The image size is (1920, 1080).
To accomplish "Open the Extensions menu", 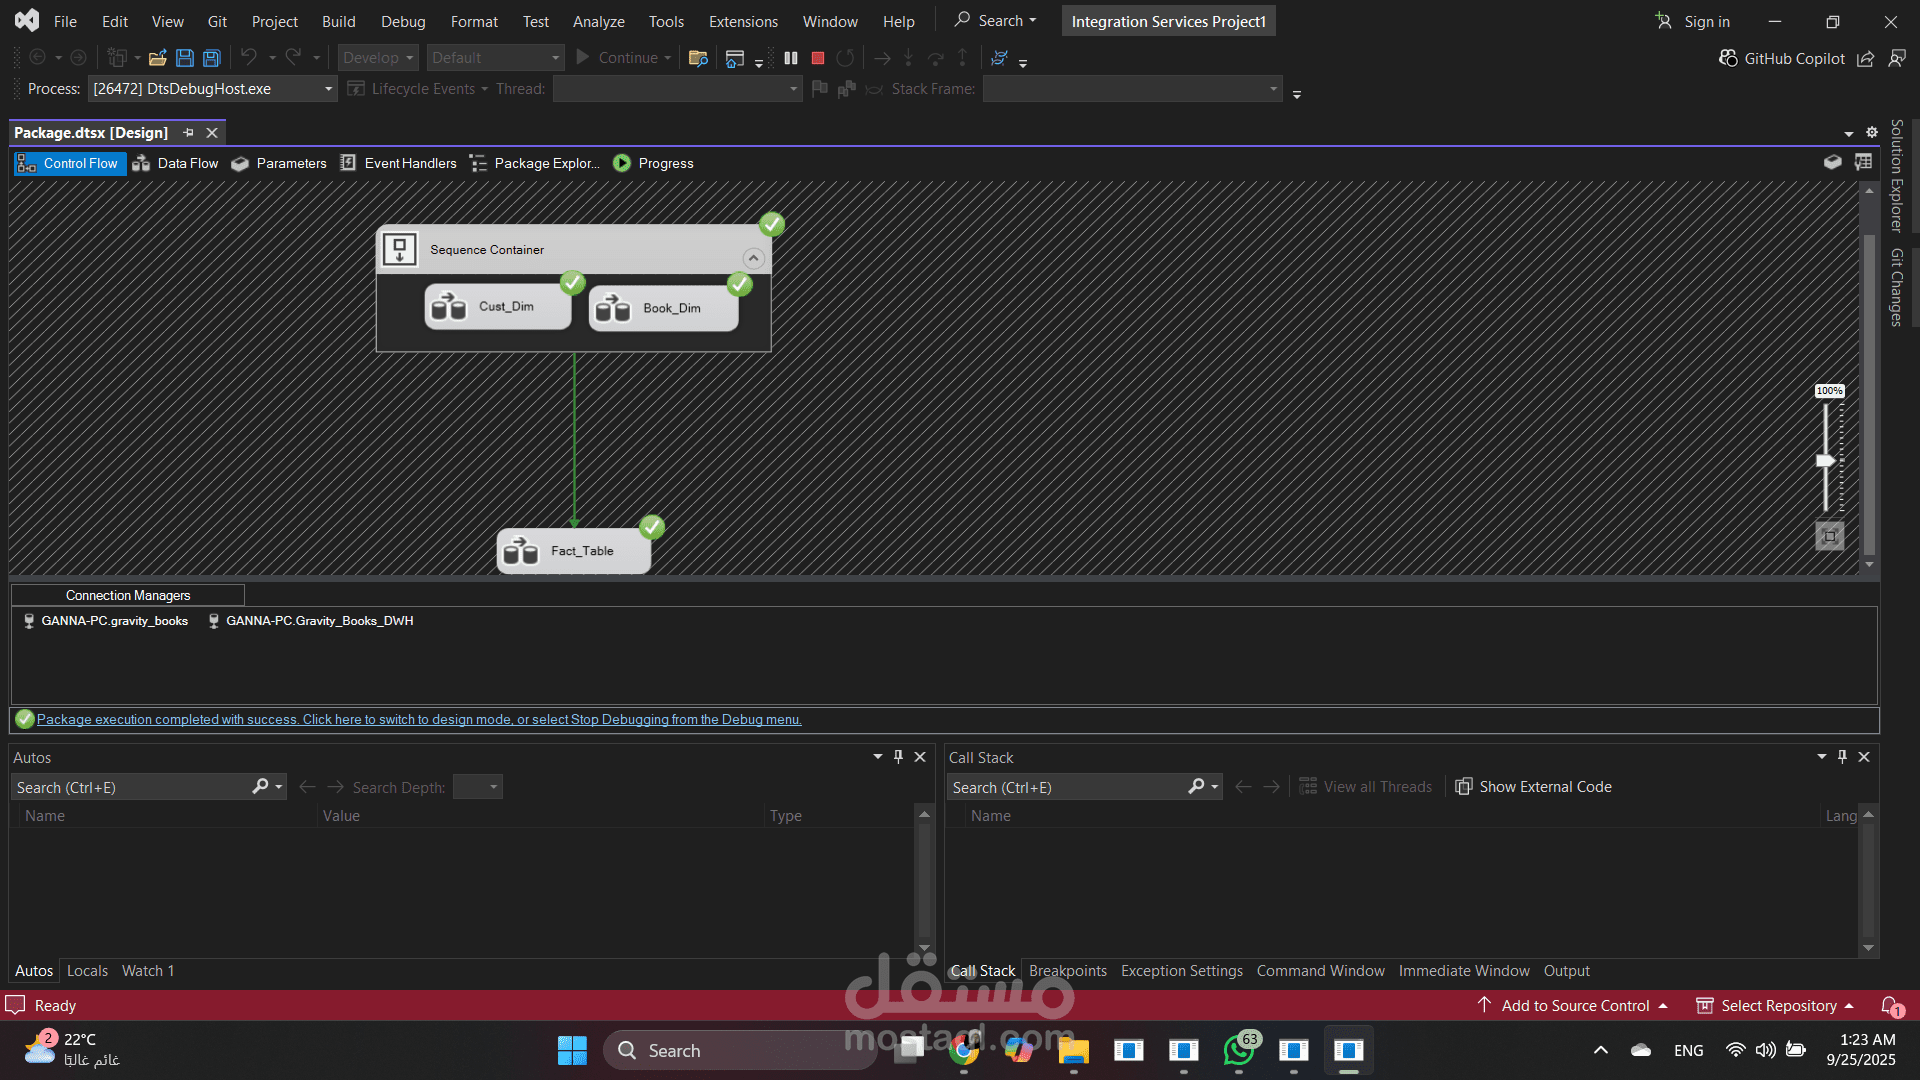I will pos(742,21).
